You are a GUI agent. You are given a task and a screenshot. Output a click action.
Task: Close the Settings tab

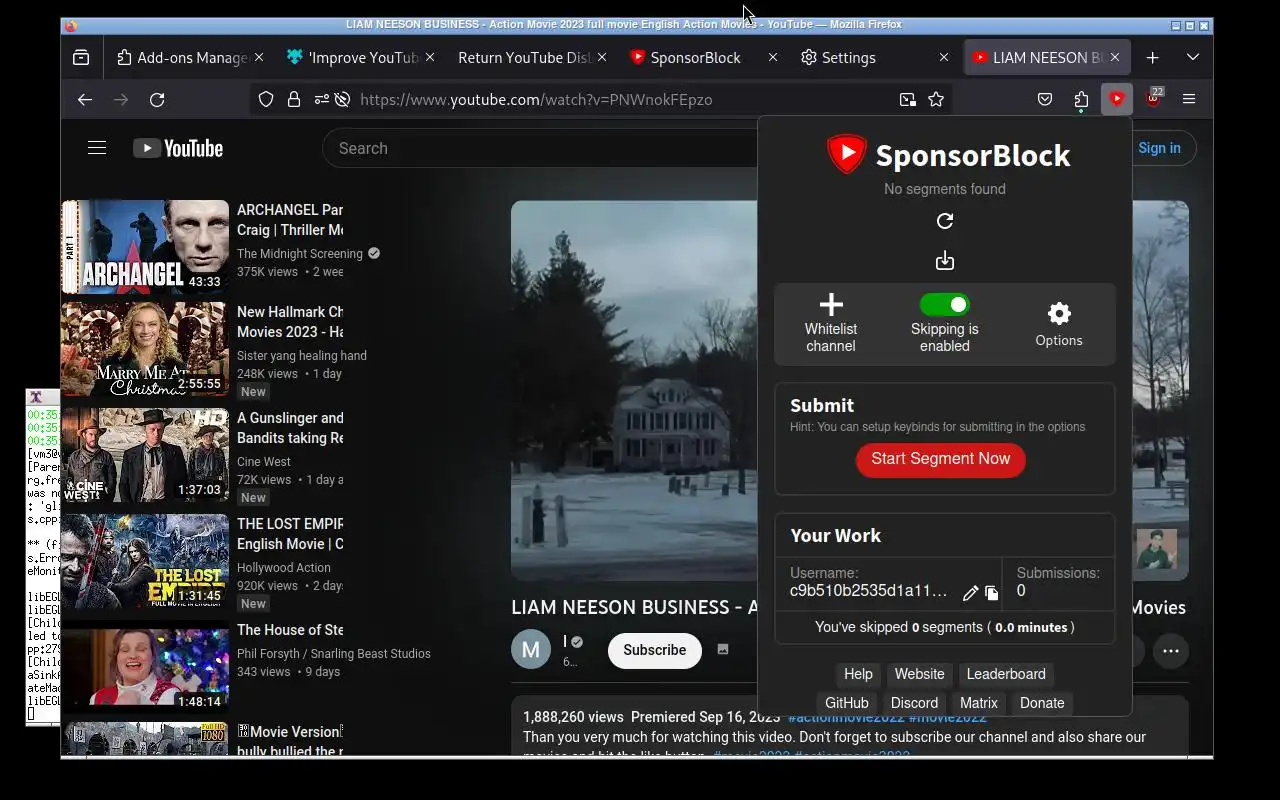[943, 58]
